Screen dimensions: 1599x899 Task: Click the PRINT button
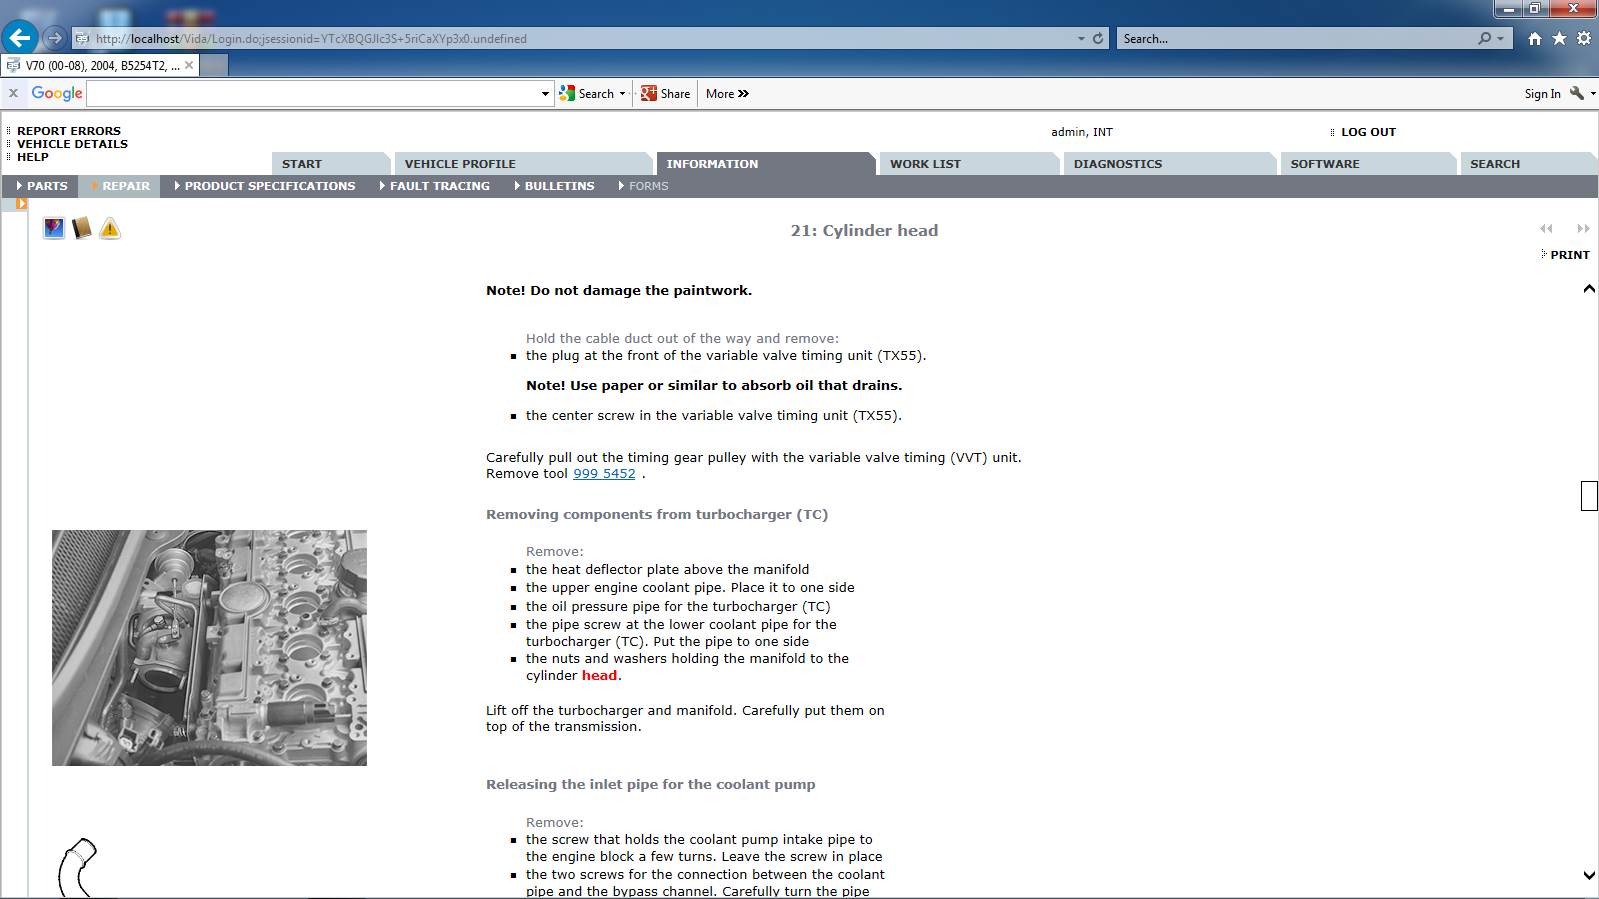[1569, 255]
